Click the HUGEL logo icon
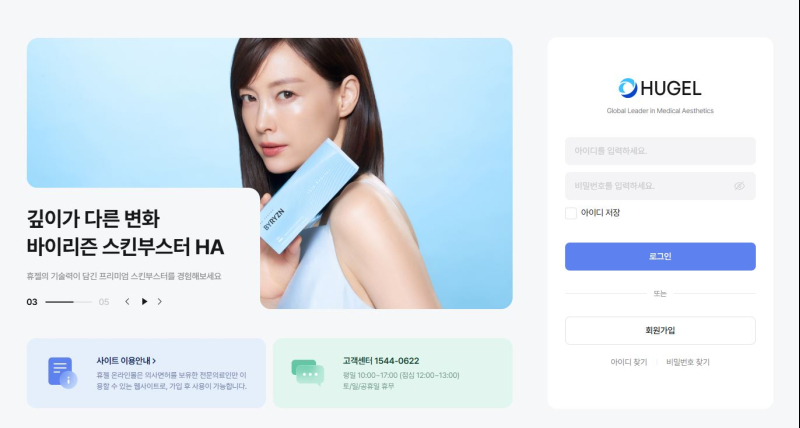 [628, 88]
